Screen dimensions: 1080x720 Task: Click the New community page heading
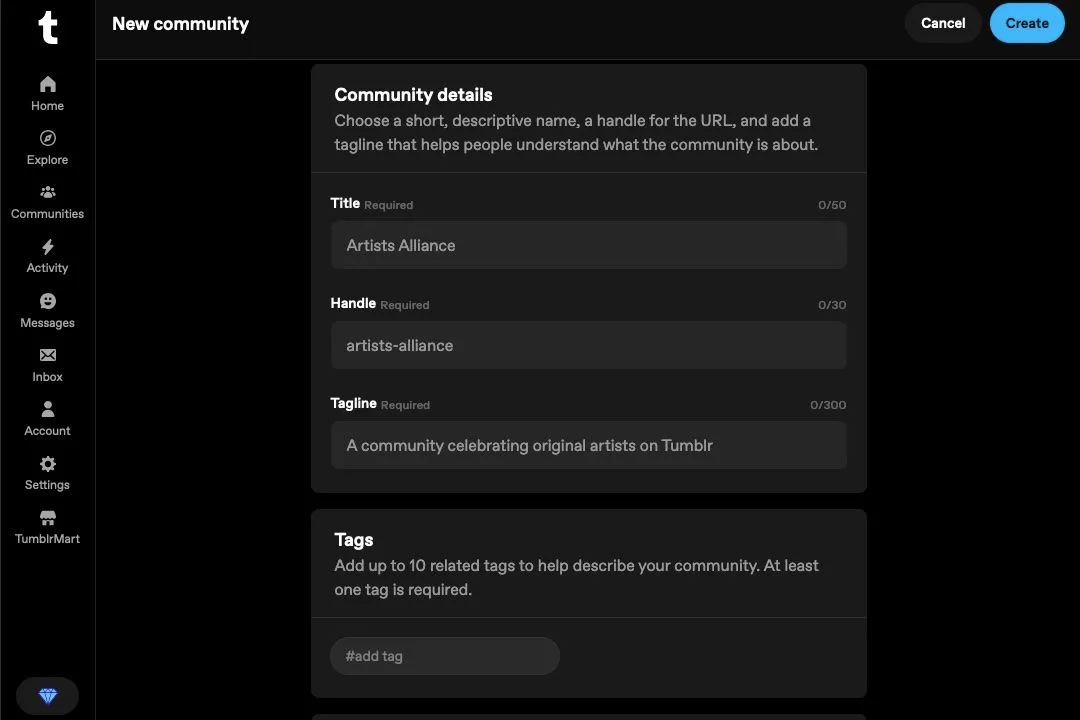[x=180, y=24]
